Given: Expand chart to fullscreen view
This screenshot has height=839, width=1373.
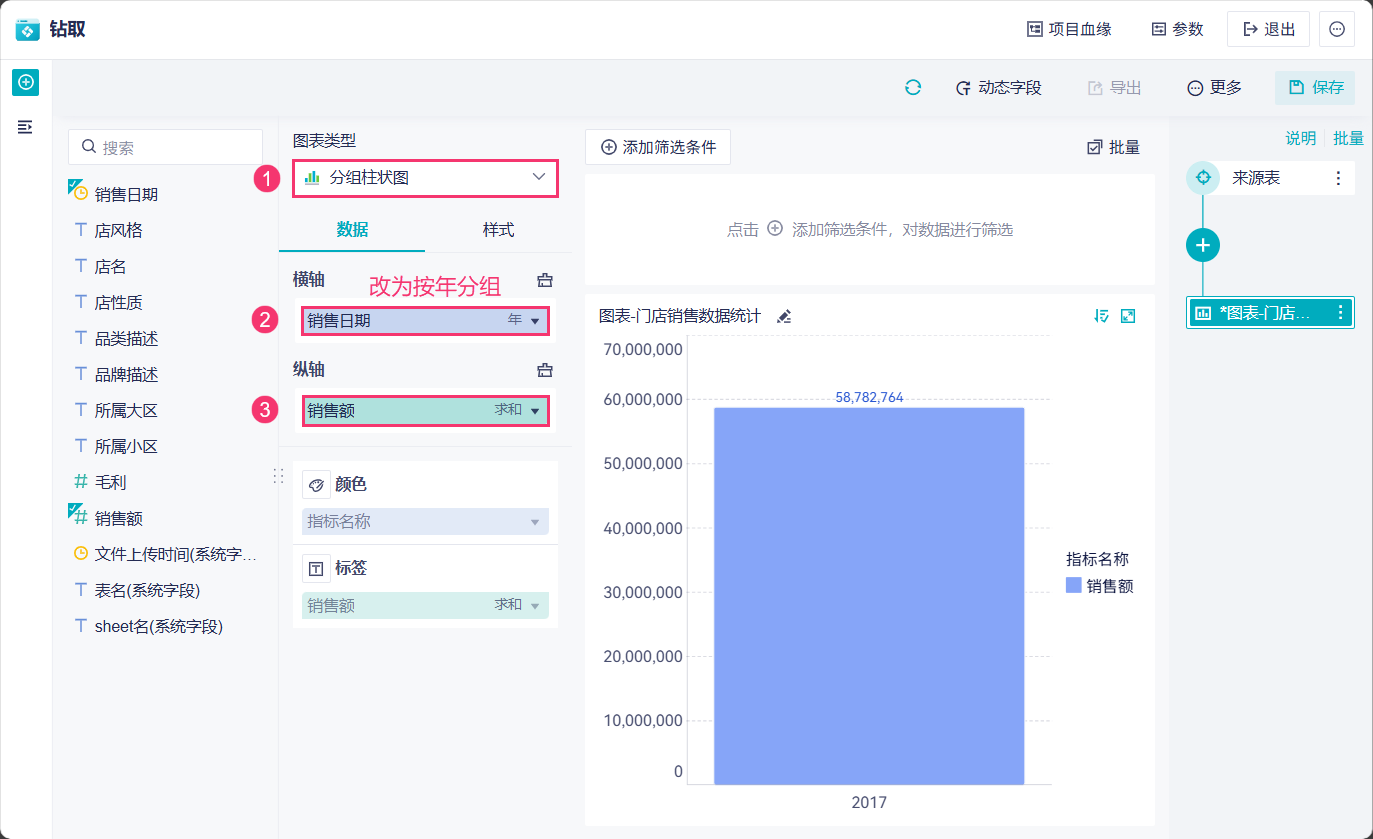Looking at the screenshot, I should tap(1128, 316).
